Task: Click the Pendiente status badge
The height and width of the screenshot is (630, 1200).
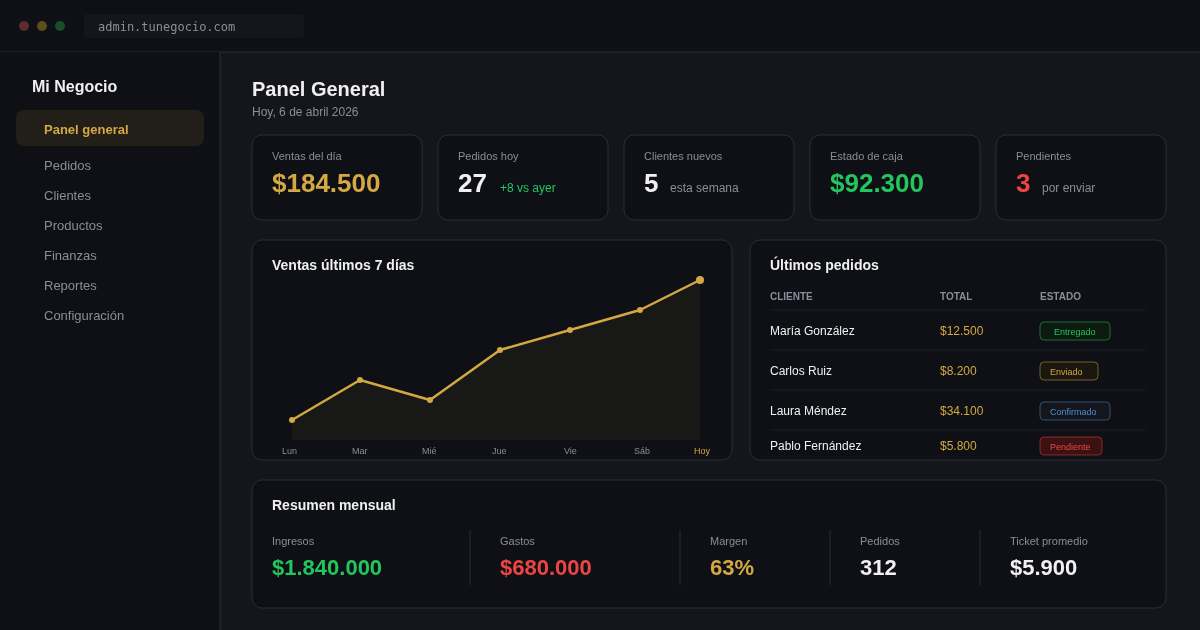Action: (x=1070, y=446)
